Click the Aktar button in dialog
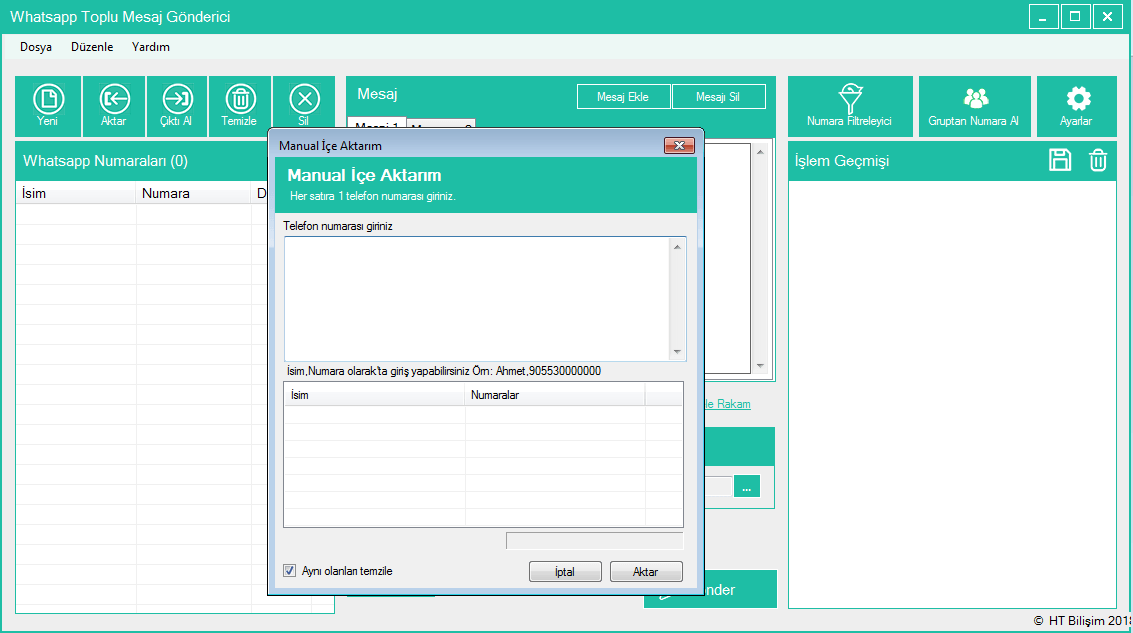Image resolution: width=1133 pixels, height=633 pixels. [x=646, y=572]
